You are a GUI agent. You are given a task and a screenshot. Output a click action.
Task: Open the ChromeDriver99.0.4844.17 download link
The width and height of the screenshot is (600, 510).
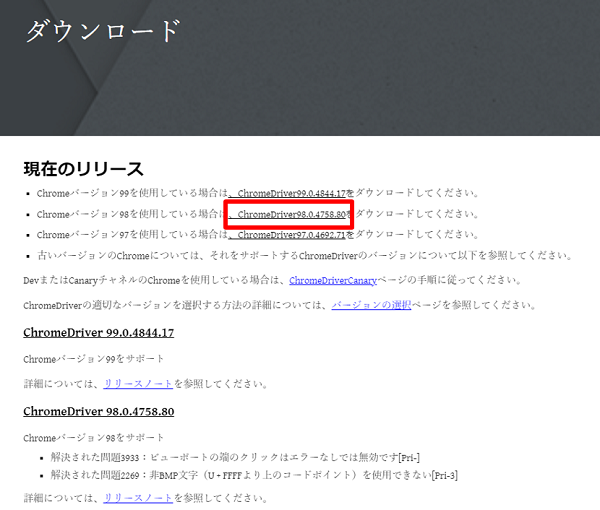pyautogui.click(x=287, y=193)
